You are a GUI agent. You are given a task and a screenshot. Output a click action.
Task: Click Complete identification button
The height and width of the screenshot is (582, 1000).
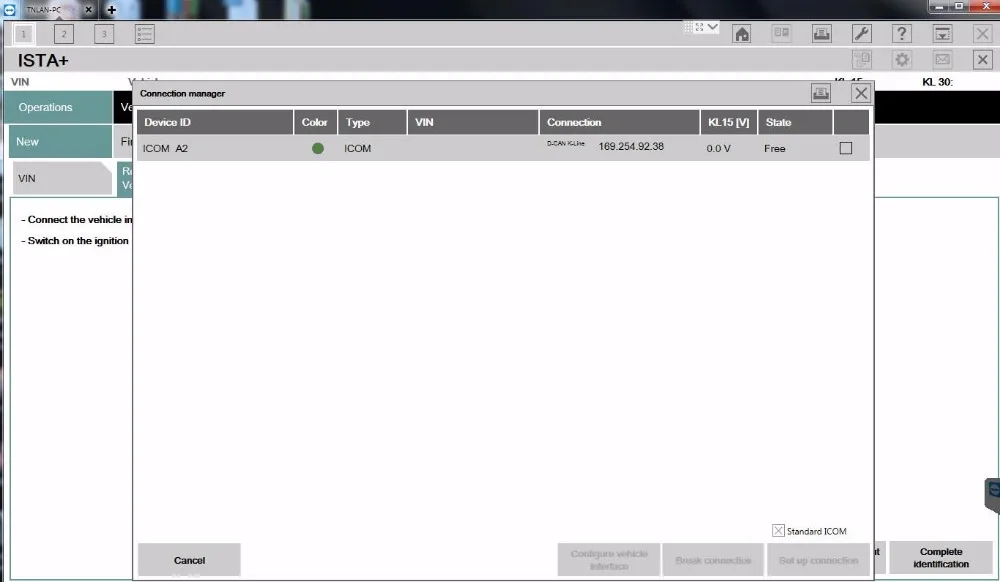click(x=941, y=558)
